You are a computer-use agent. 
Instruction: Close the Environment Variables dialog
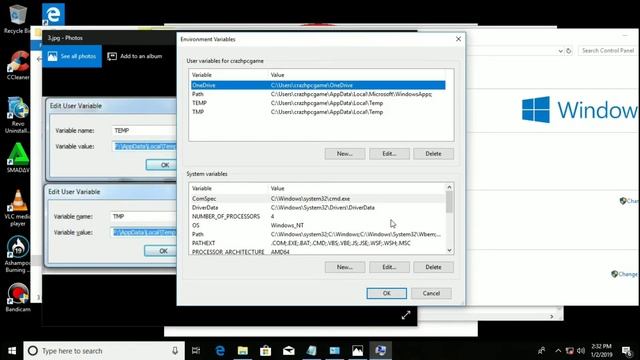click(458, 39)
